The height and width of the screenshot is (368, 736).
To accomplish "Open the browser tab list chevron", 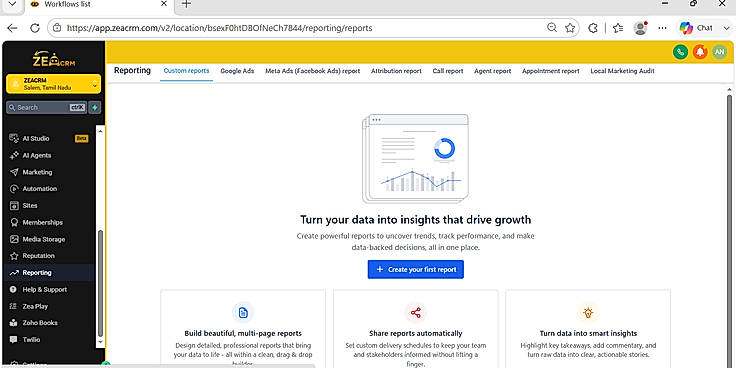I will click(13, 4).
